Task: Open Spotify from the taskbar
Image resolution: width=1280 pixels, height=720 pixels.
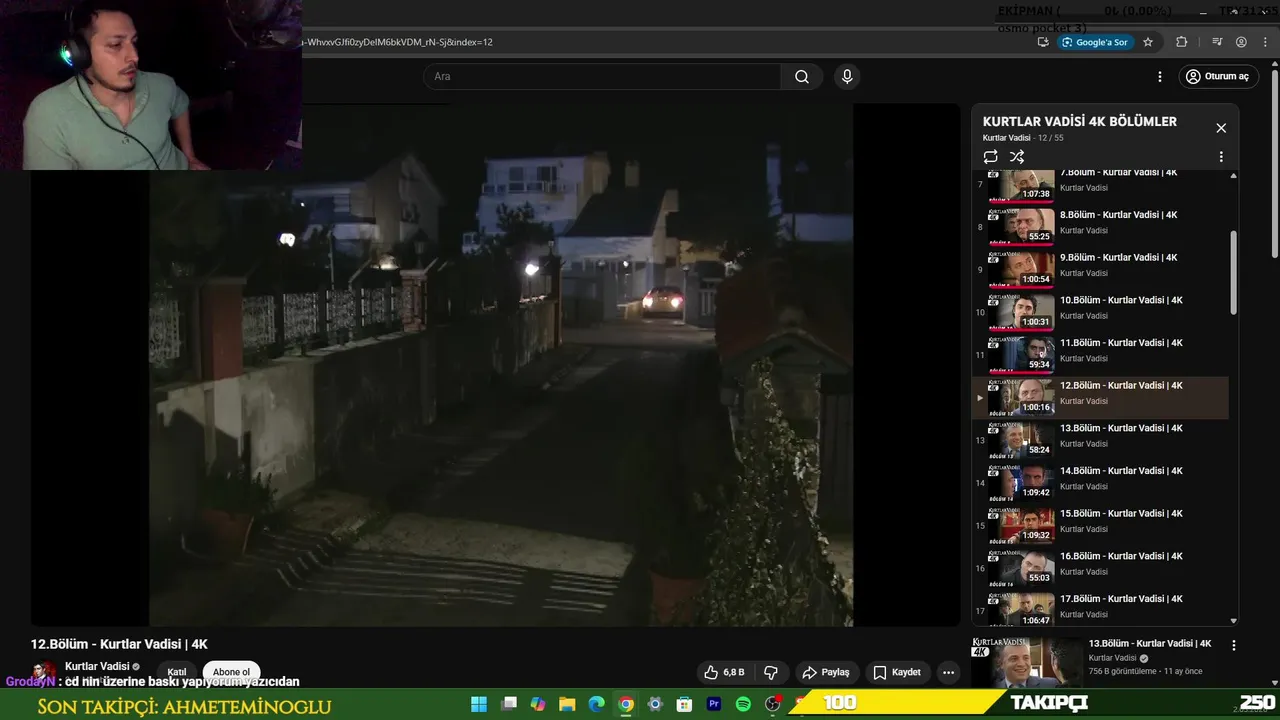Action: (743, 704)
